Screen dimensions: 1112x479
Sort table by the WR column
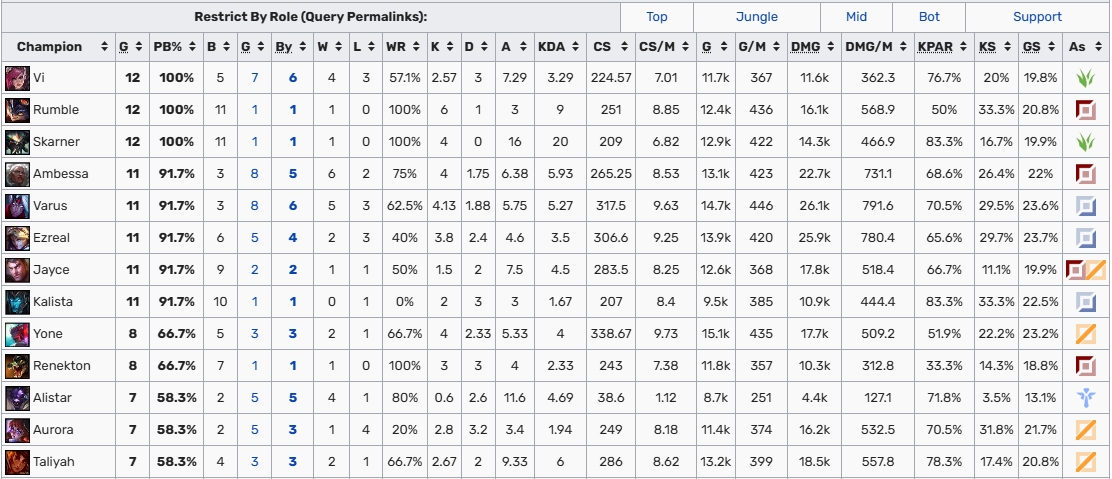402,47
